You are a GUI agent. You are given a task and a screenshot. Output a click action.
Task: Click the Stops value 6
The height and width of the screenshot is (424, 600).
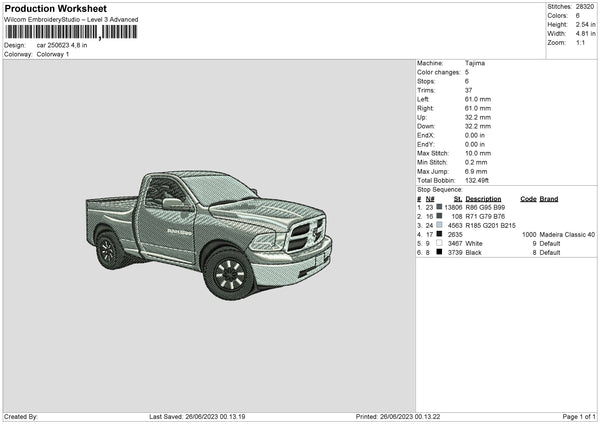coord(467,81)
